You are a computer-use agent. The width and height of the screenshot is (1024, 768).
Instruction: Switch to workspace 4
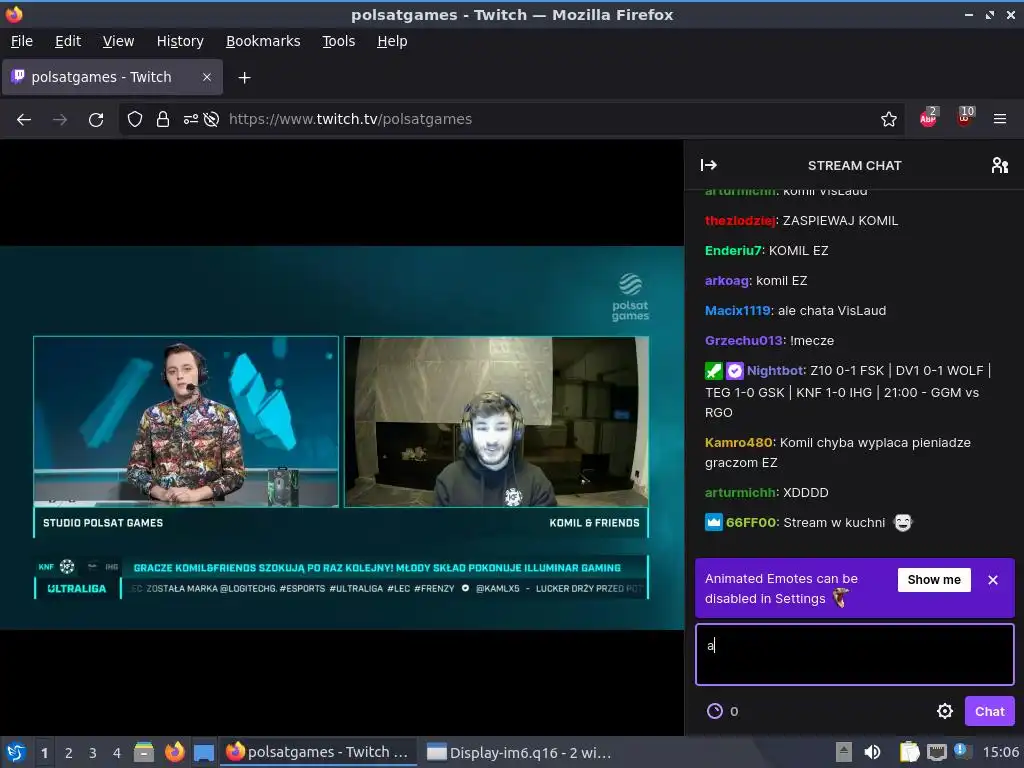(117, 753)
